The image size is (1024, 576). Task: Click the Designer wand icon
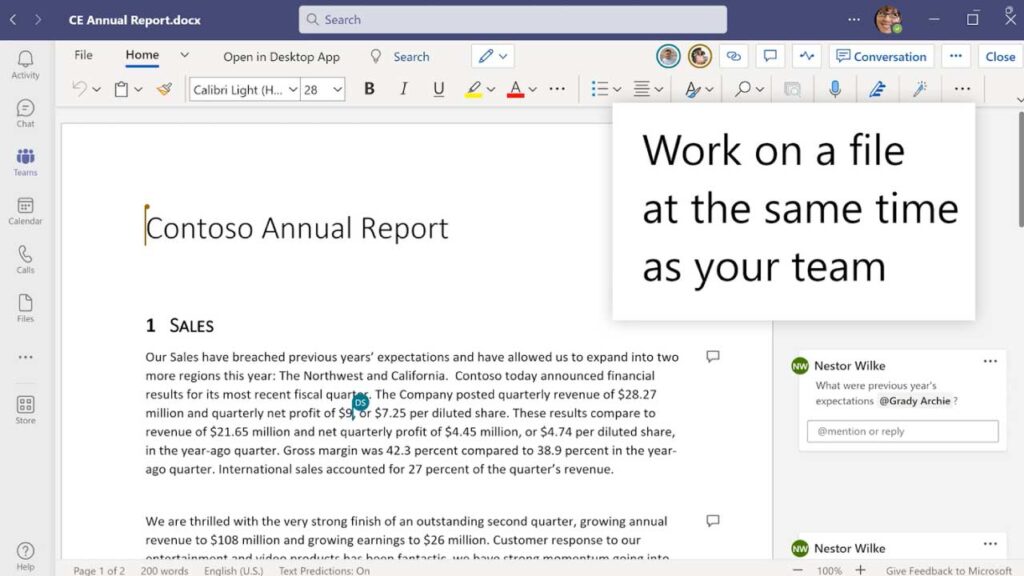tap(920, 89)
